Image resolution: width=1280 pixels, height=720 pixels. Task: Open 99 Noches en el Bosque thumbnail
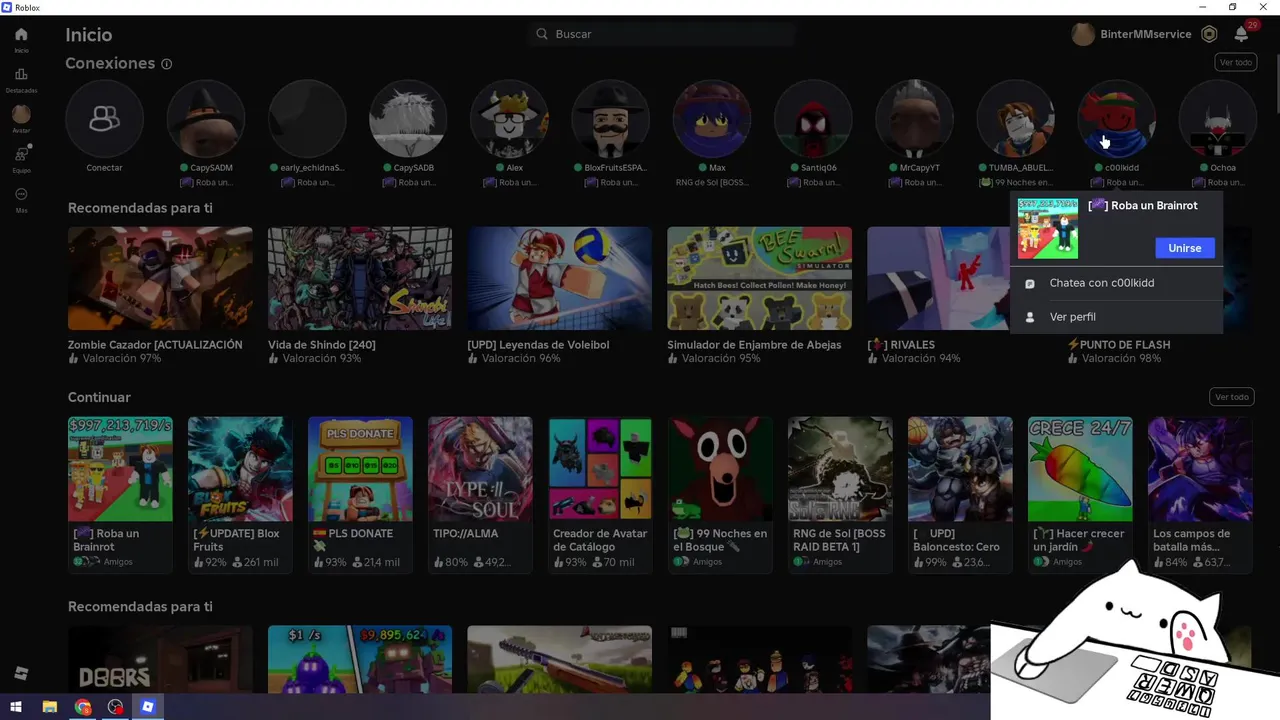(x=720, y=469)
